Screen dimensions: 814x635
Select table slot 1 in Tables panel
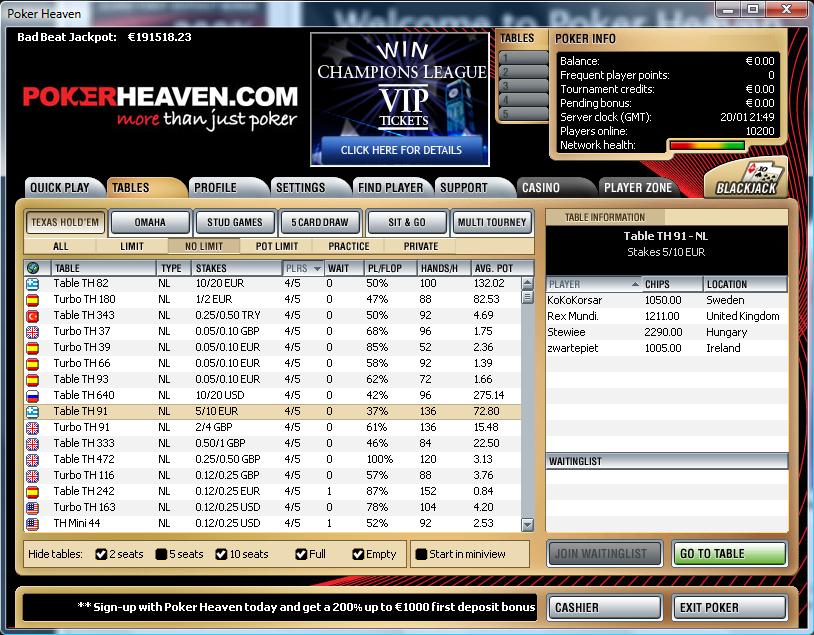pos(523,58)
